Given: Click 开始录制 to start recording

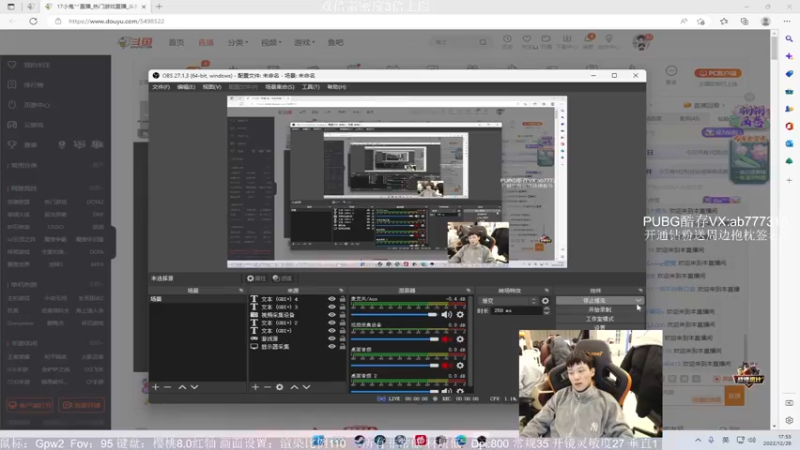Looking at the screenshot, I should point(599,310).
